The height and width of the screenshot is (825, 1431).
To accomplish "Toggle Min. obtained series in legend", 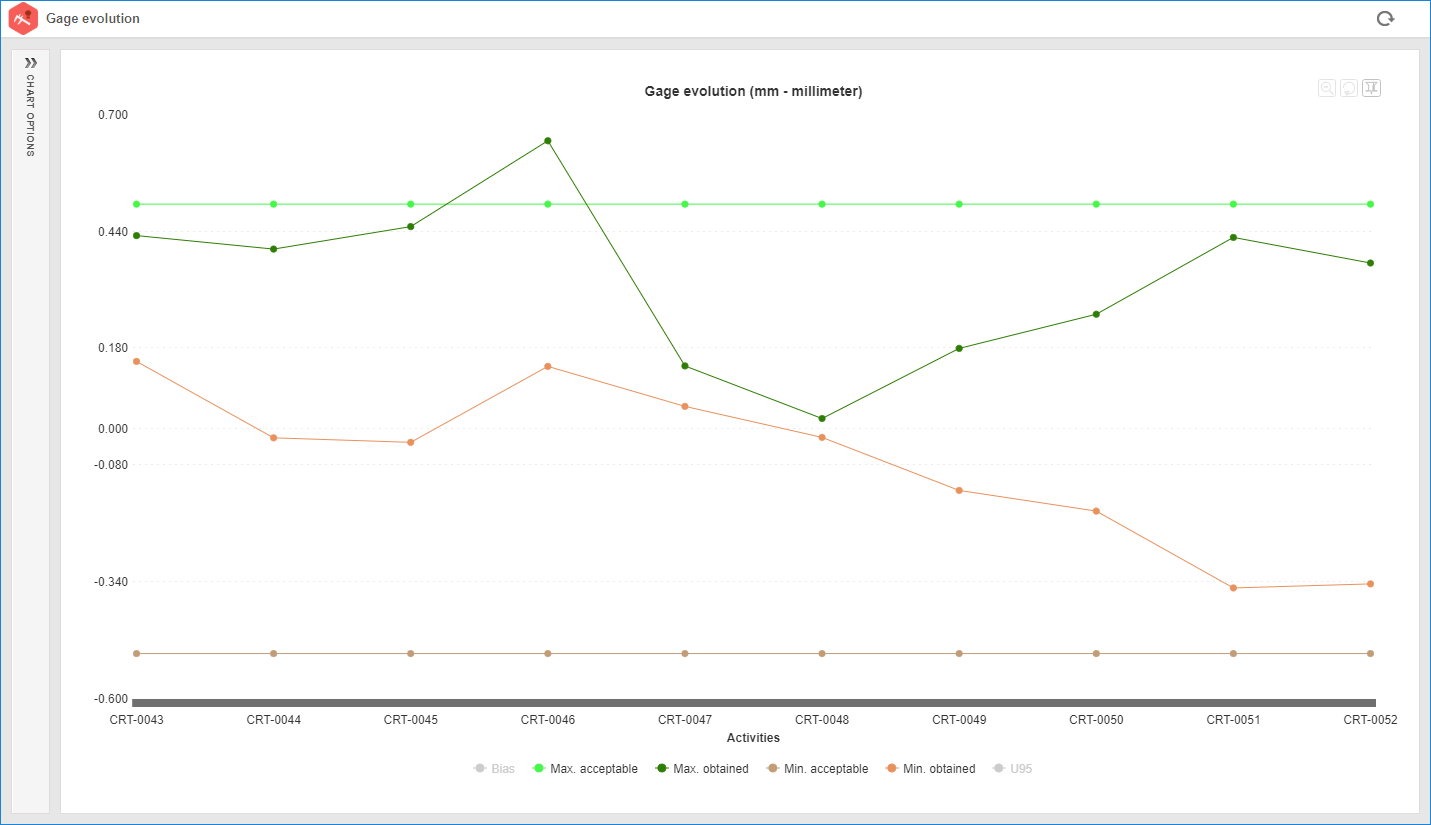I will pos(930,769).
